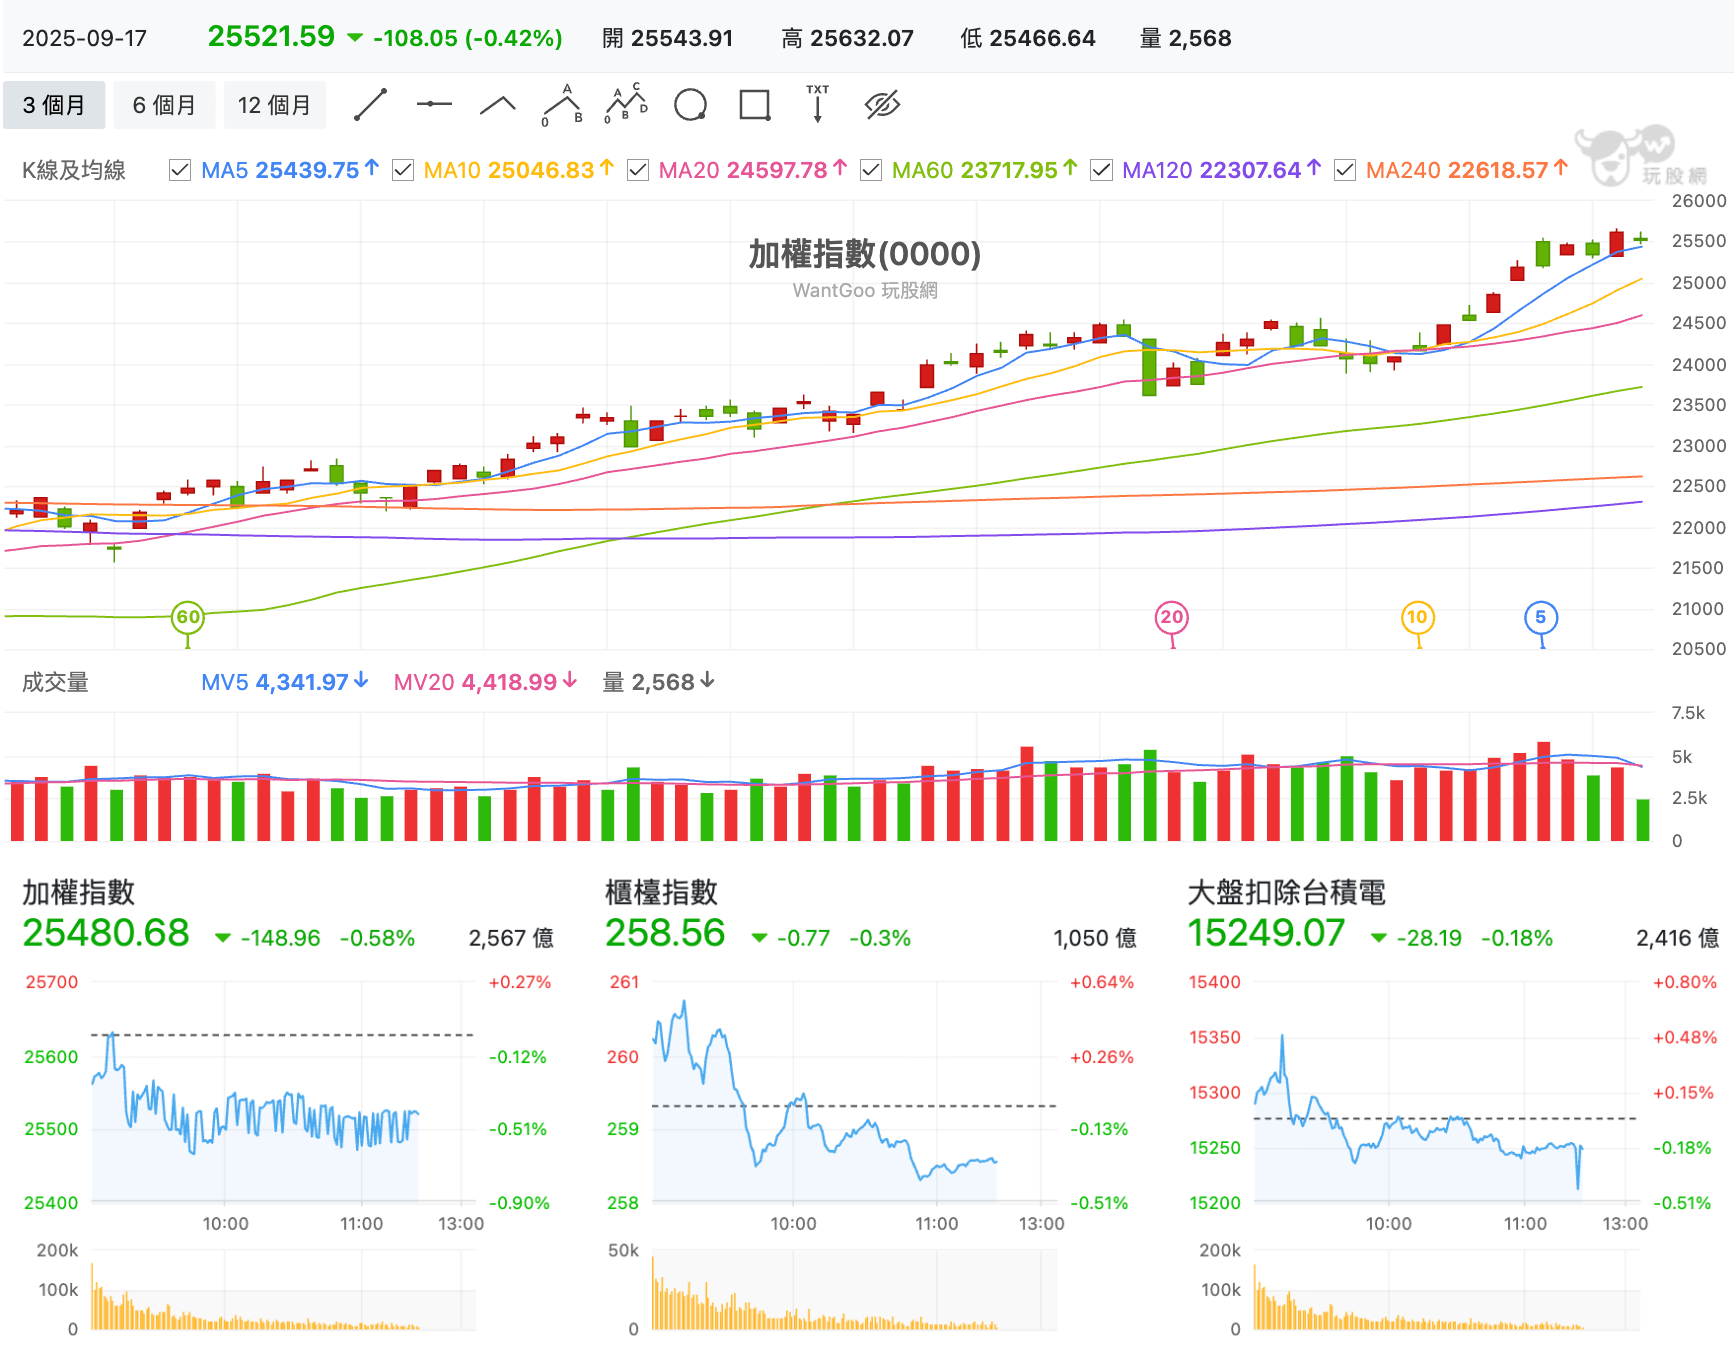Image resolution: width=1734 pixels, height=1362 pixels.
Task: Open the 大盤扣除台積電 panel title
Action: pyautogui.click(x=1286, y=892)
